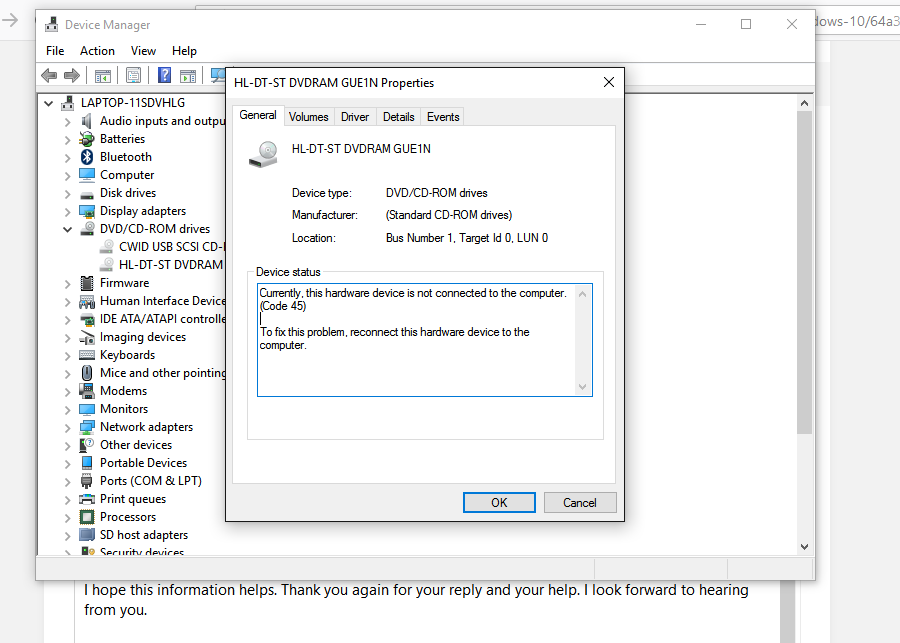The image size is (900, 643).
Task: Click the Processors chip icon
Action: point(87,517)
